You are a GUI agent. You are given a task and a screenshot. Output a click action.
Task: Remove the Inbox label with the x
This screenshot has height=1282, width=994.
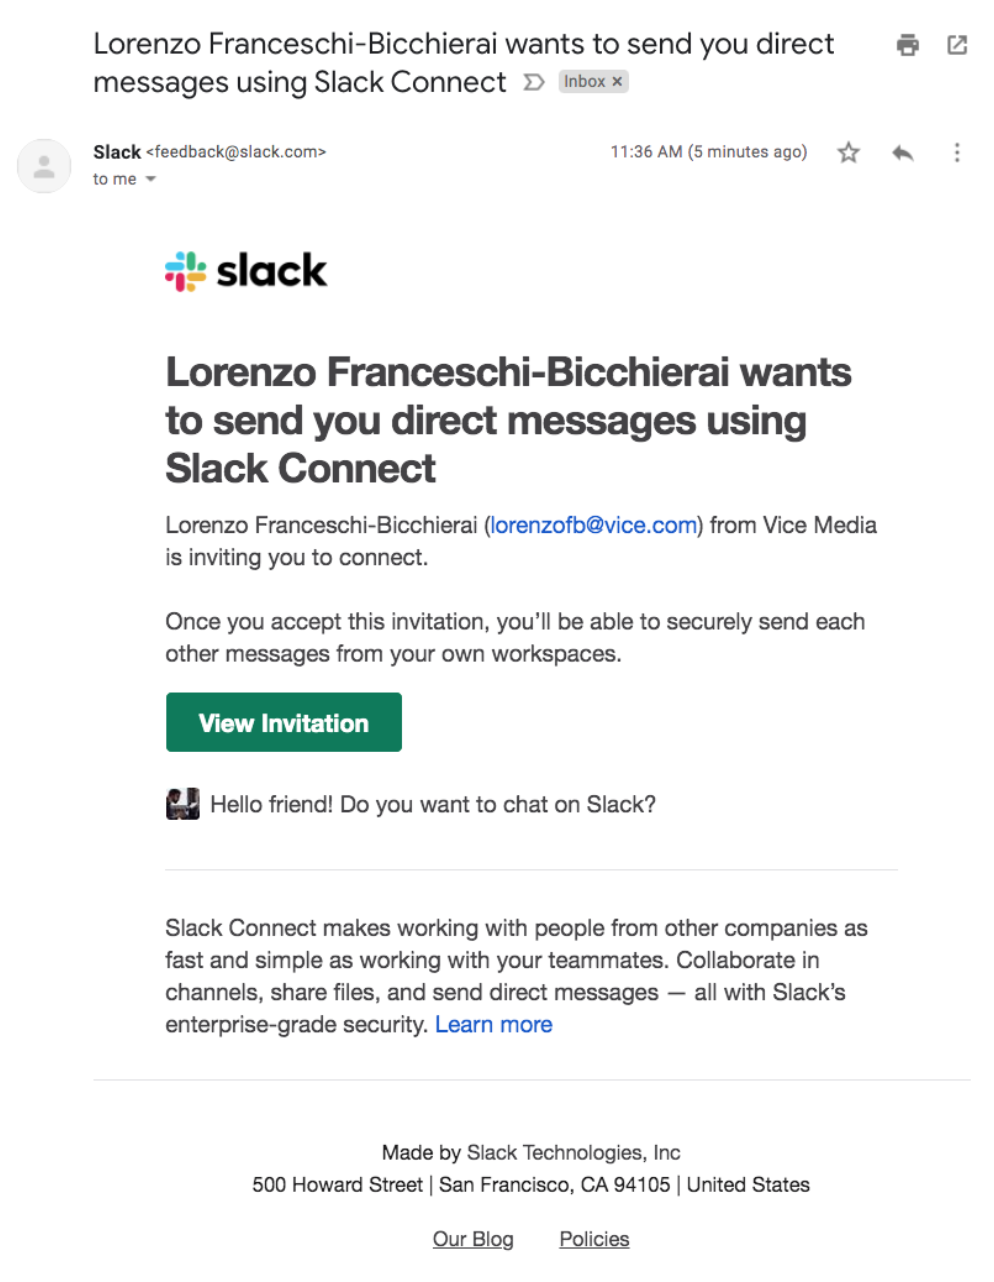pos(617,82)
